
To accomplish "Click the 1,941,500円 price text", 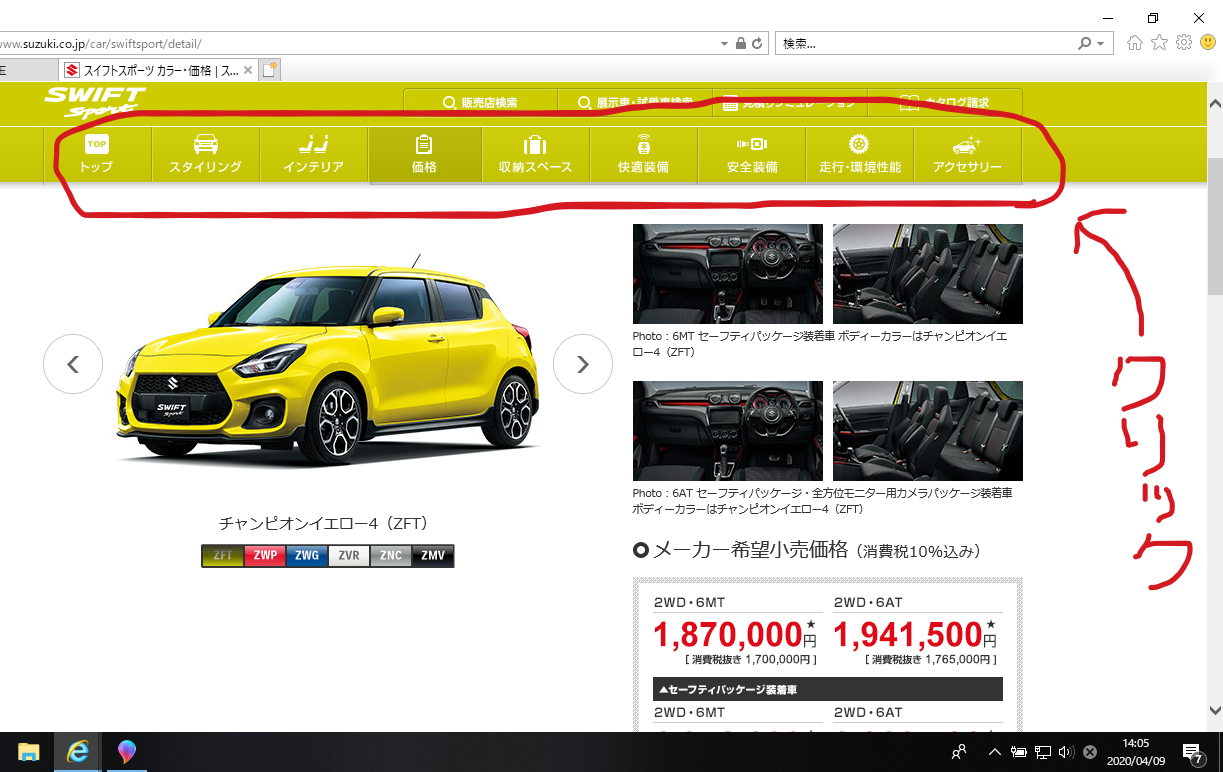I will (x=915, y=634).
